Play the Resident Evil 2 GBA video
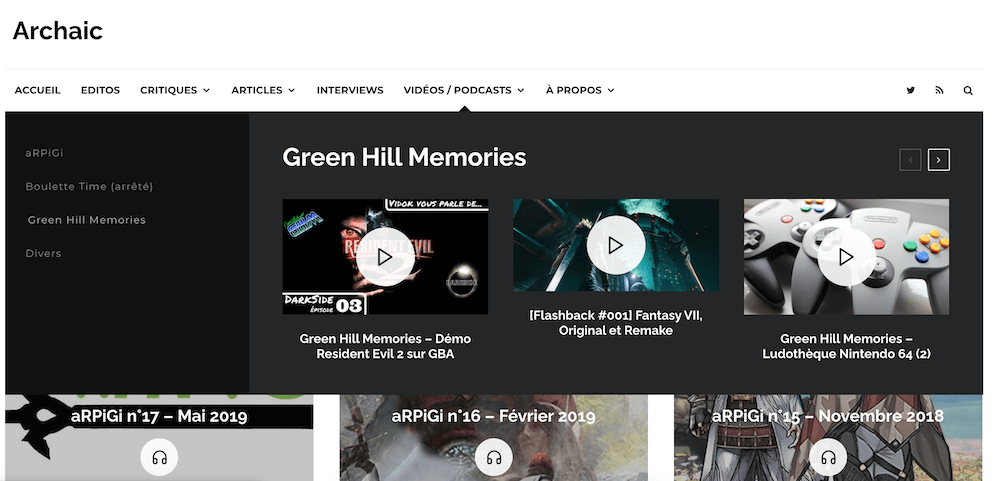 pos(385,257)
